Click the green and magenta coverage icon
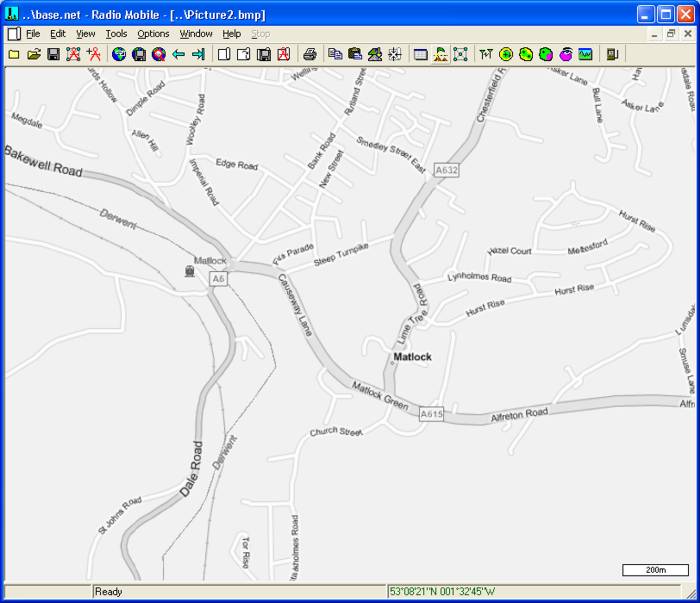The height and width of the screenshot is (603, 700). [x=546, y=54]
